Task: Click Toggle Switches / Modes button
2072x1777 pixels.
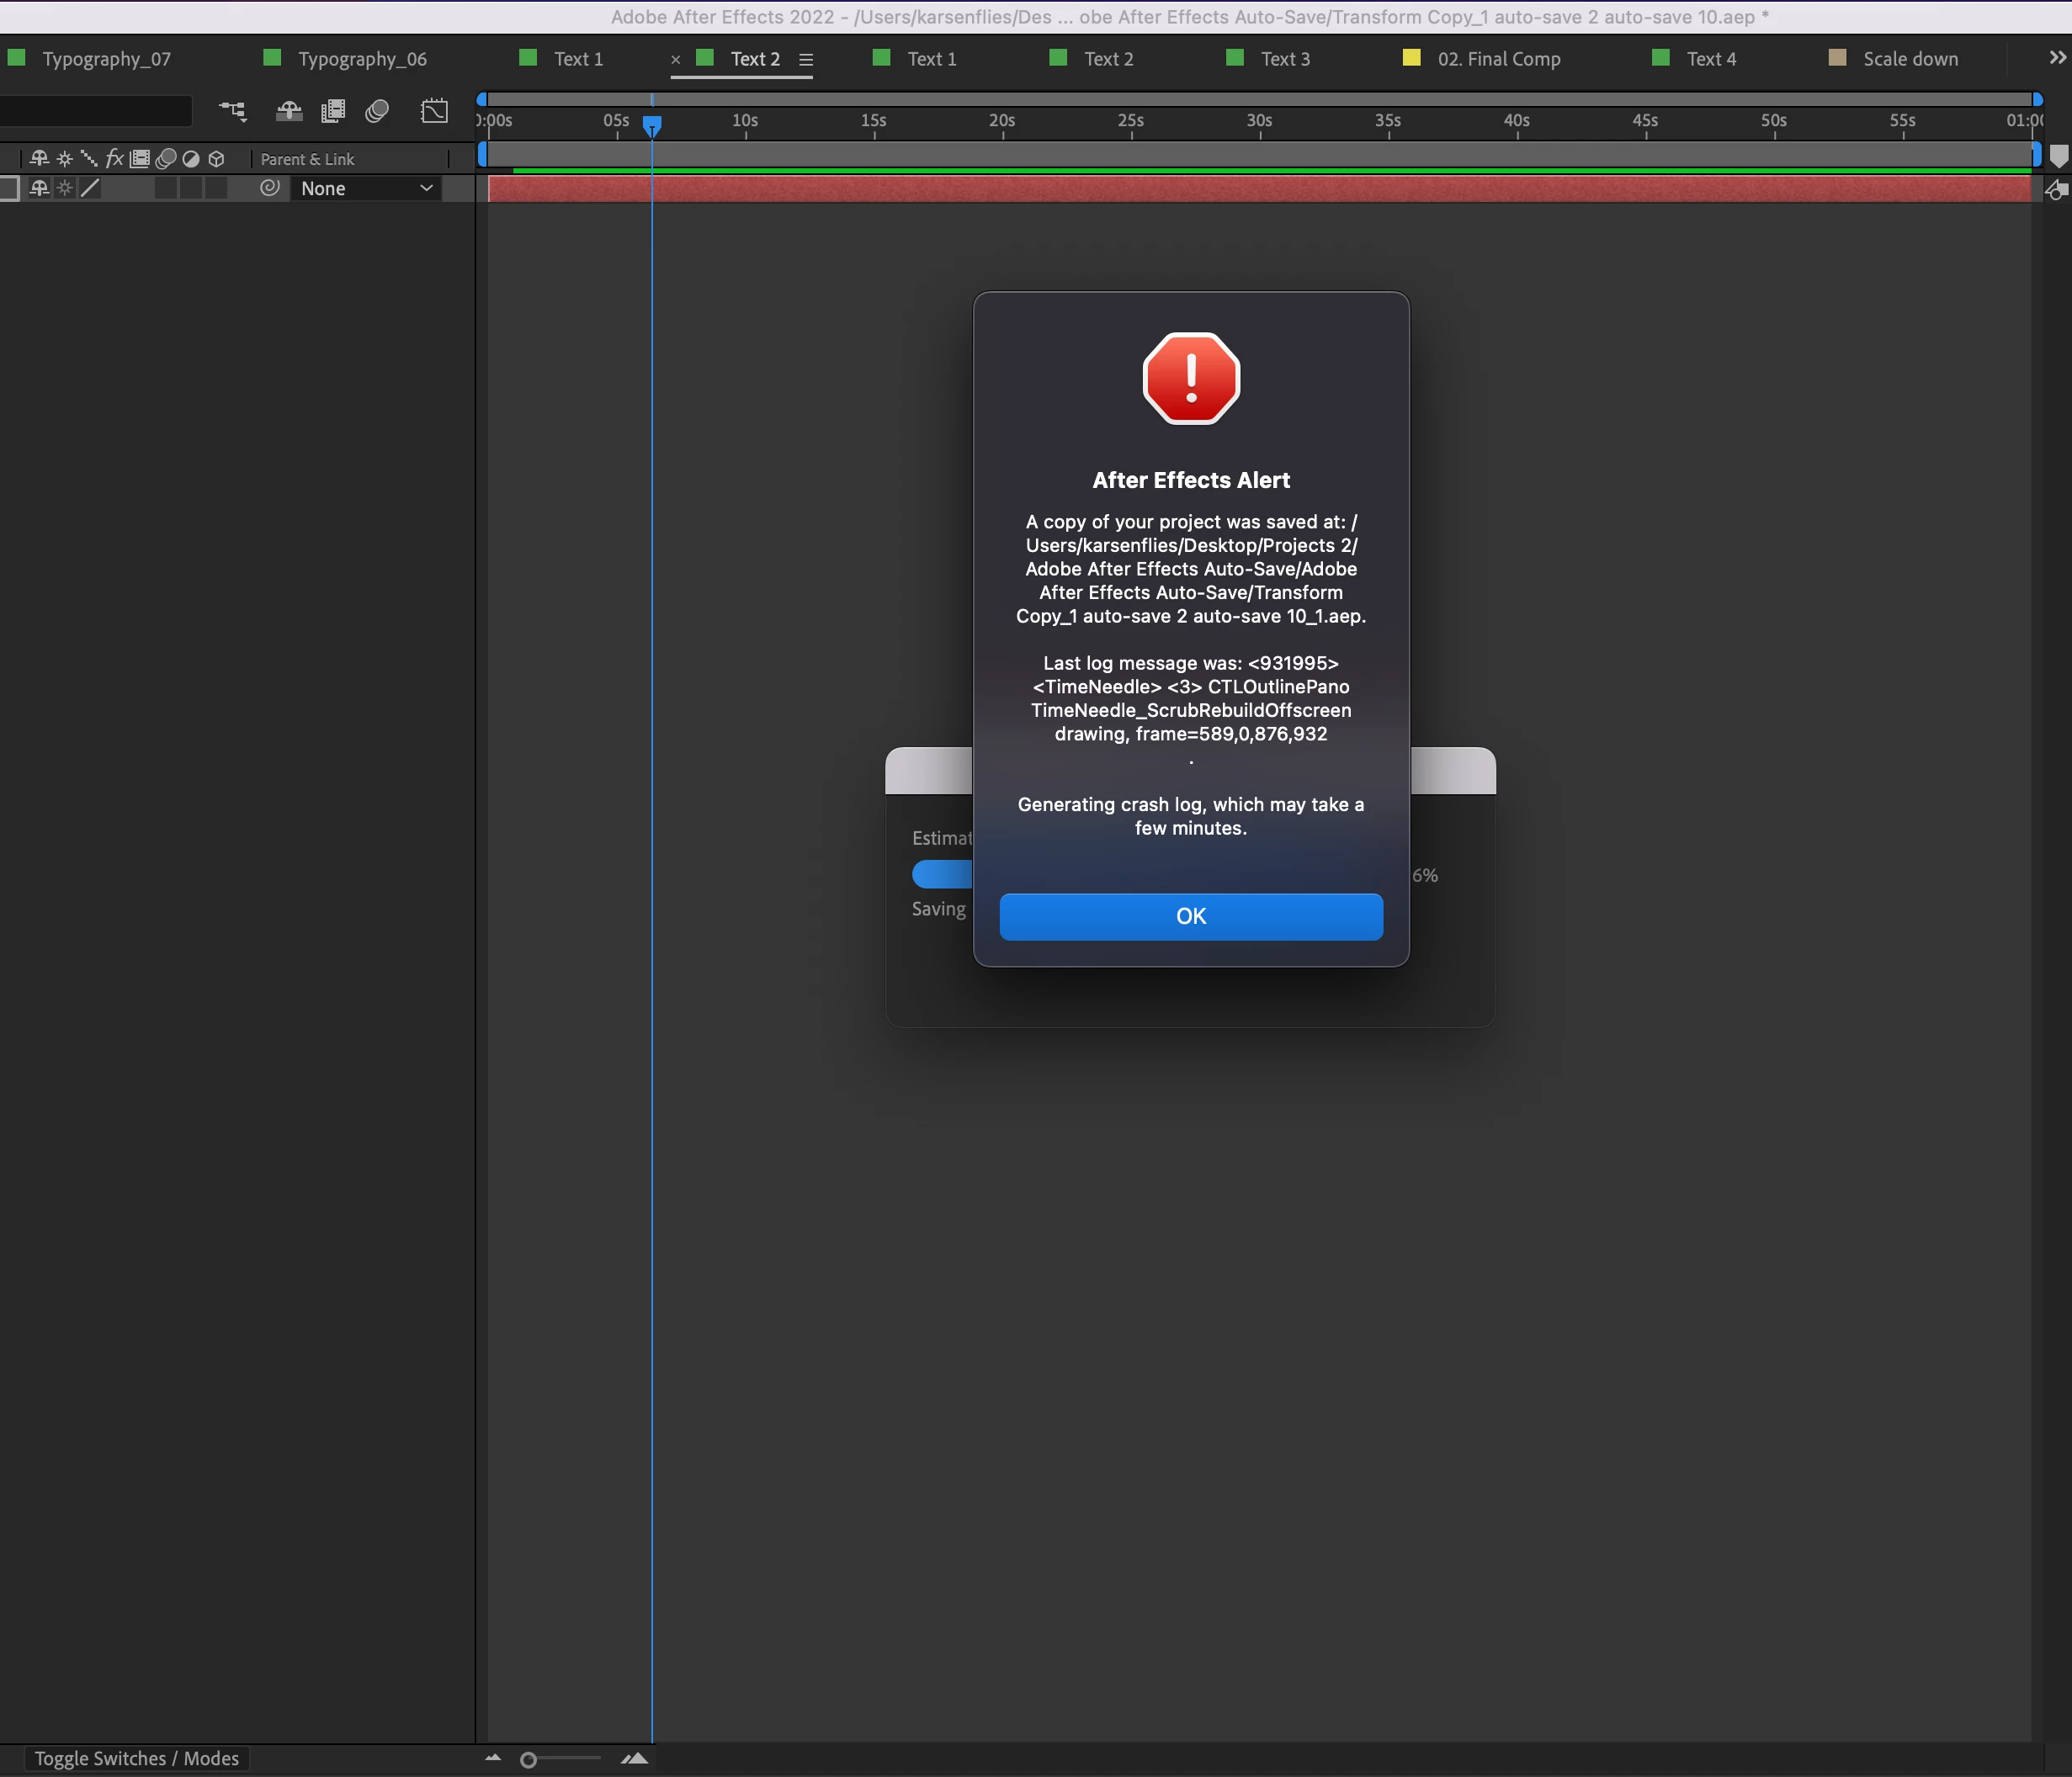Action: (137, 1758)
